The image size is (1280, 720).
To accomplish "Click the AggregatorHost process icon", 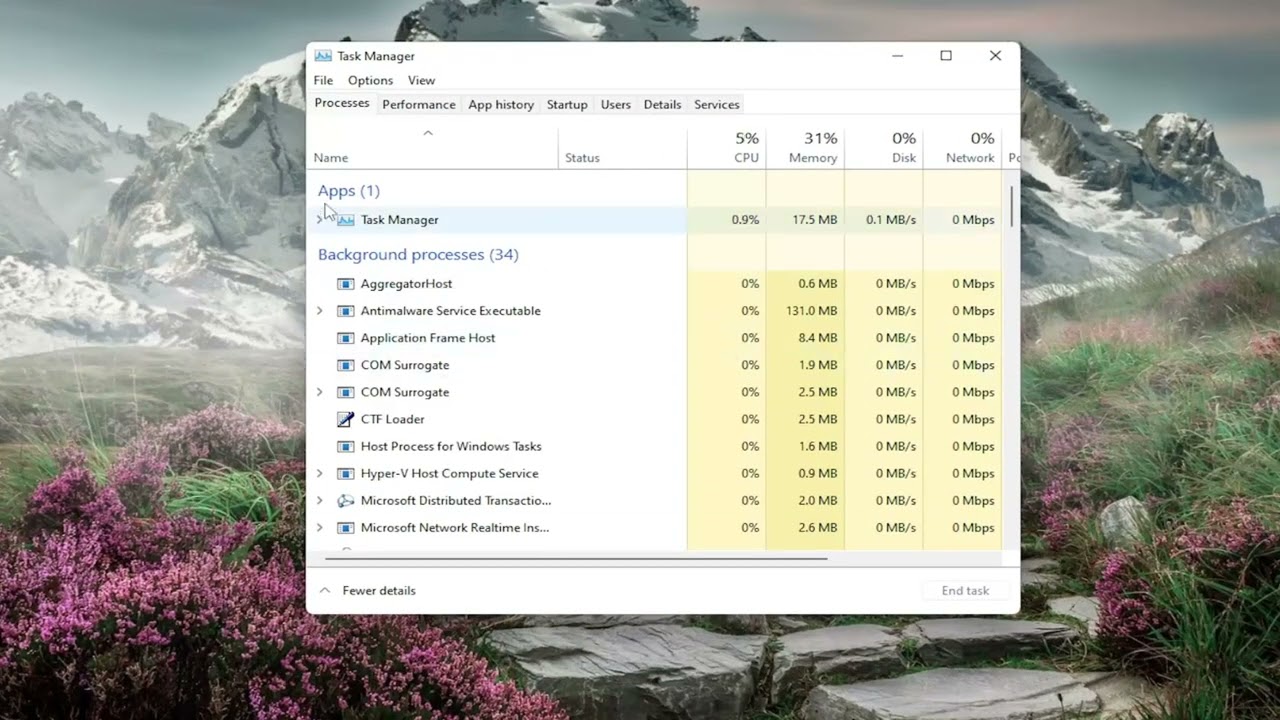I will tap(345, 284).
